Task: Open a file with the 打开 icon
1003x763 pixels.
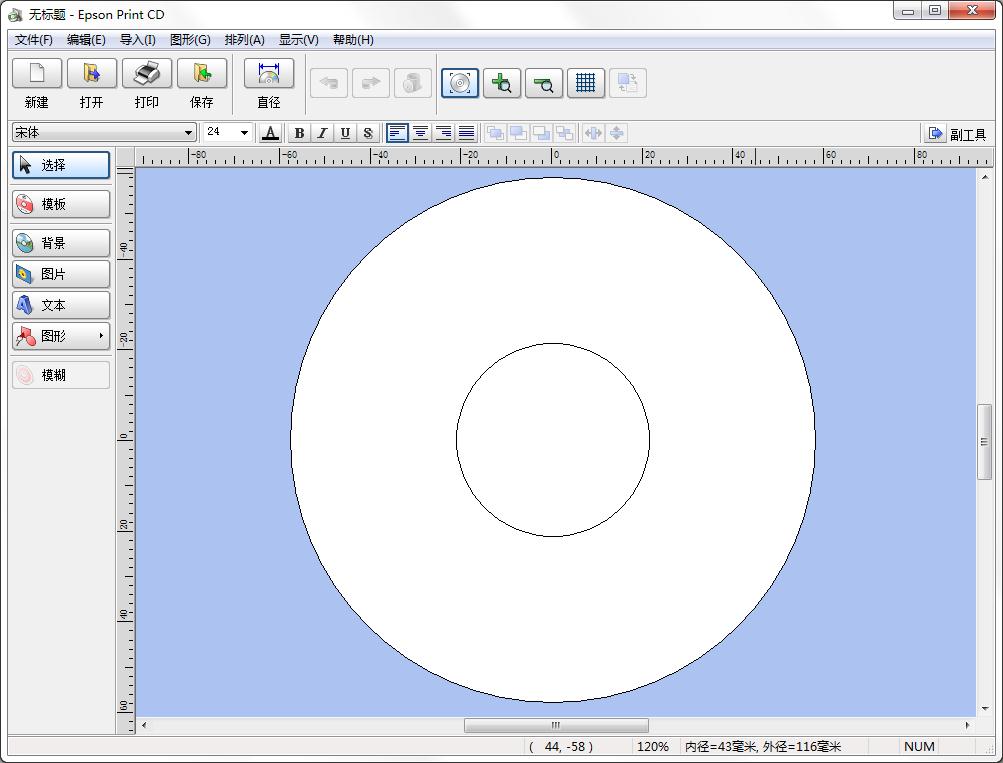Action: point(92,74)
